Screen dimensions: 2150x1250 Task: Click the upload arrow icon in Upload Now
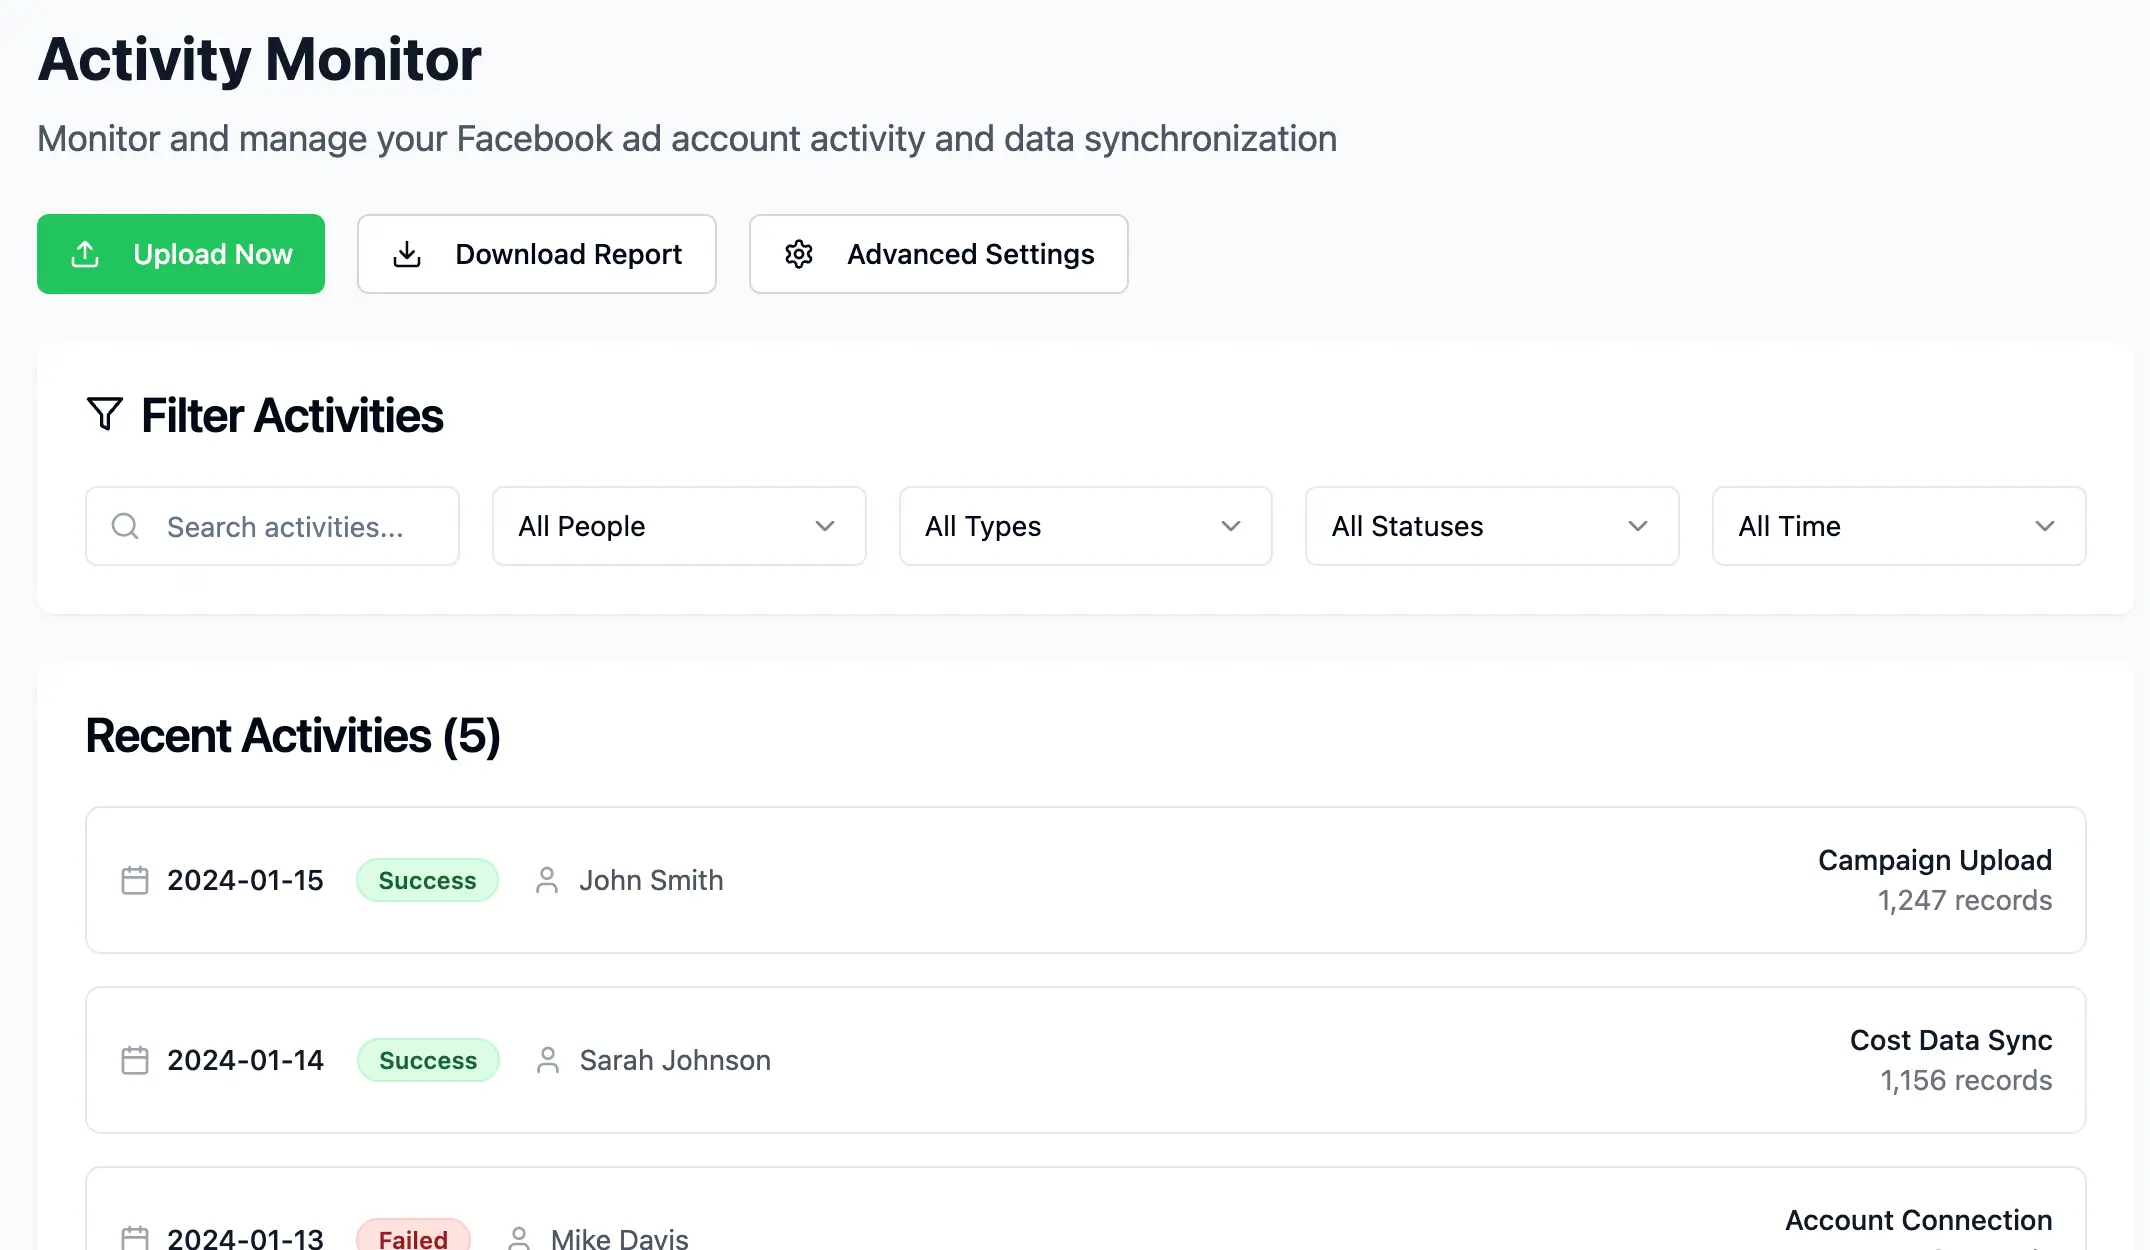[x=86, y=255]
